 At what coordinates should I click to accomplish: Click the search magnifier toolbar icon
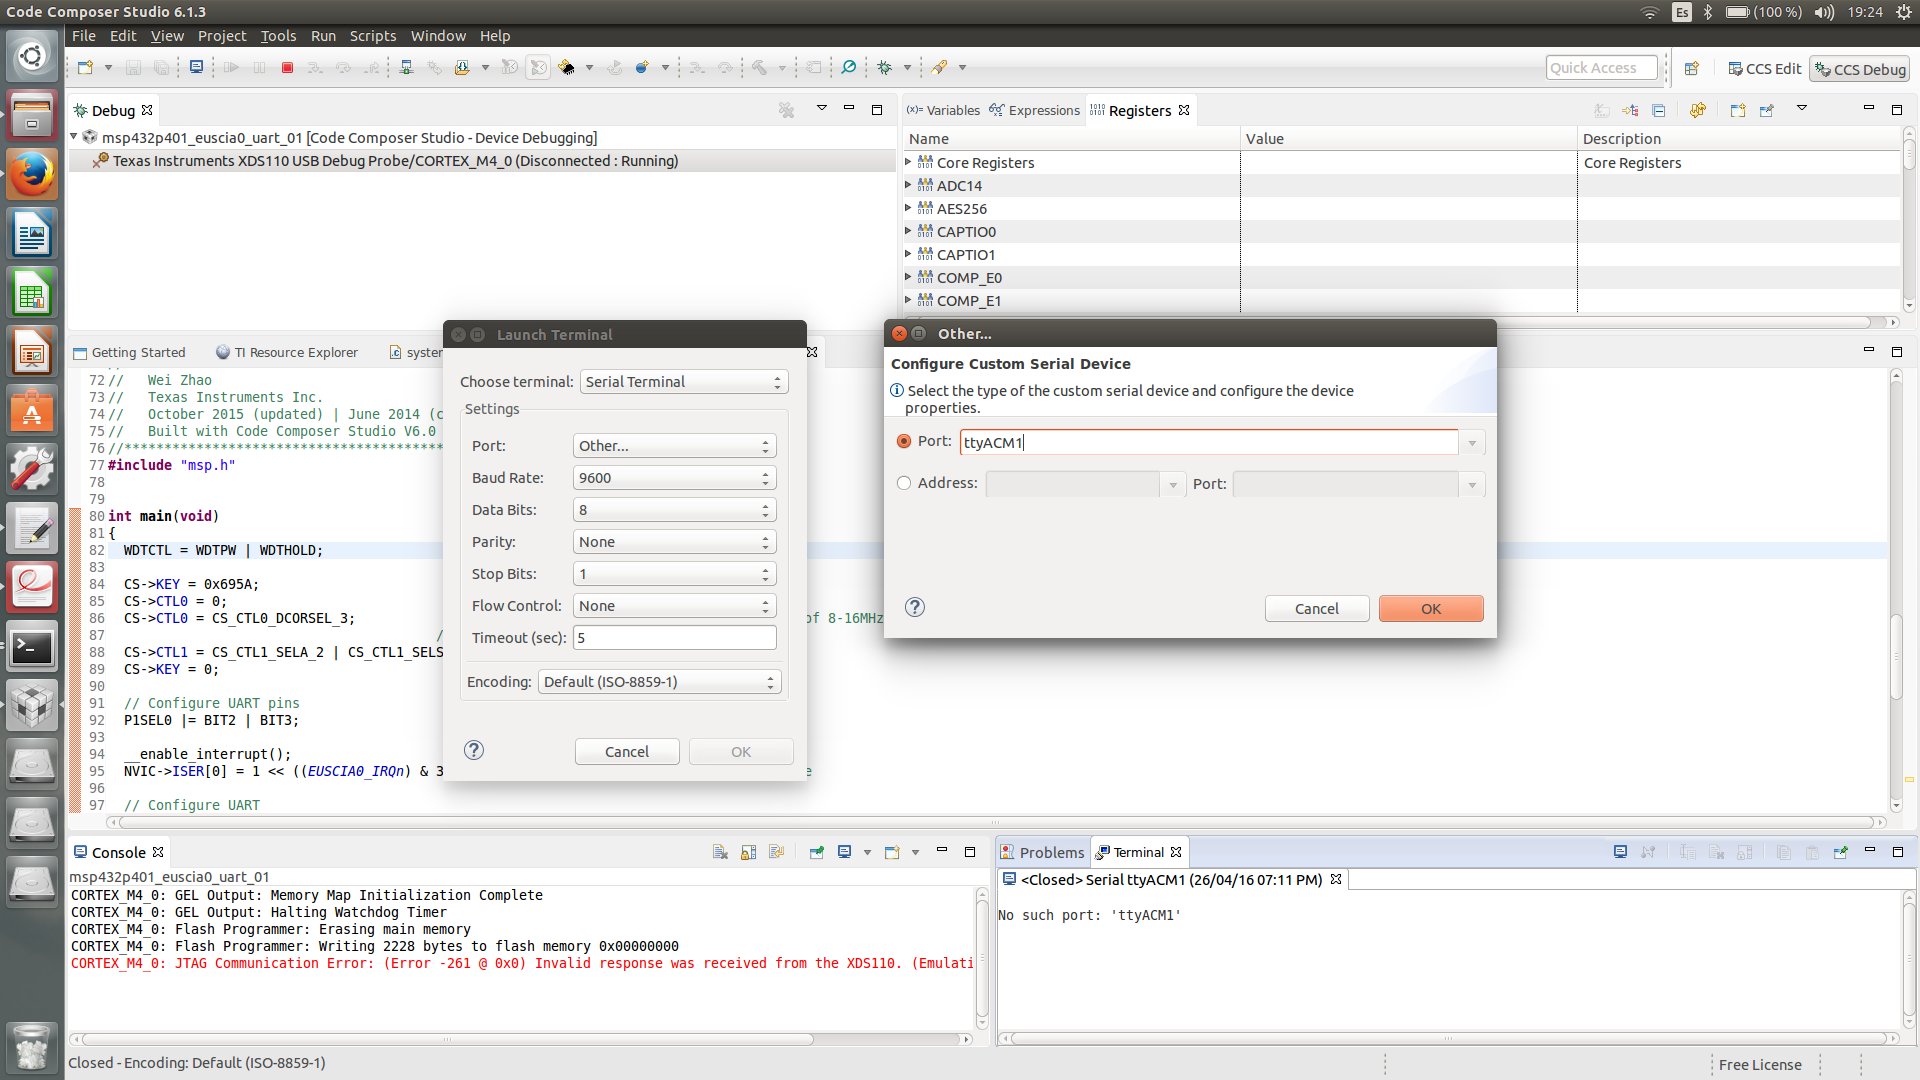click(x=848, y=68)
